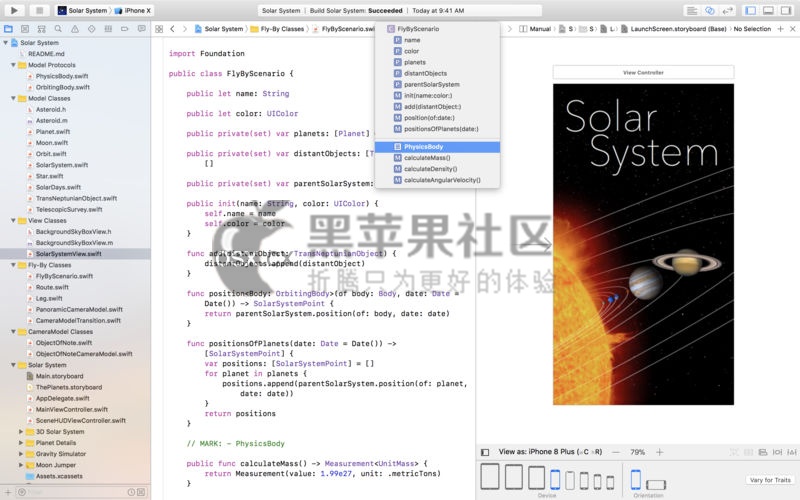The image size is (800, 500).
Task: Open the Project navigator folder icon
Action: 8,29
